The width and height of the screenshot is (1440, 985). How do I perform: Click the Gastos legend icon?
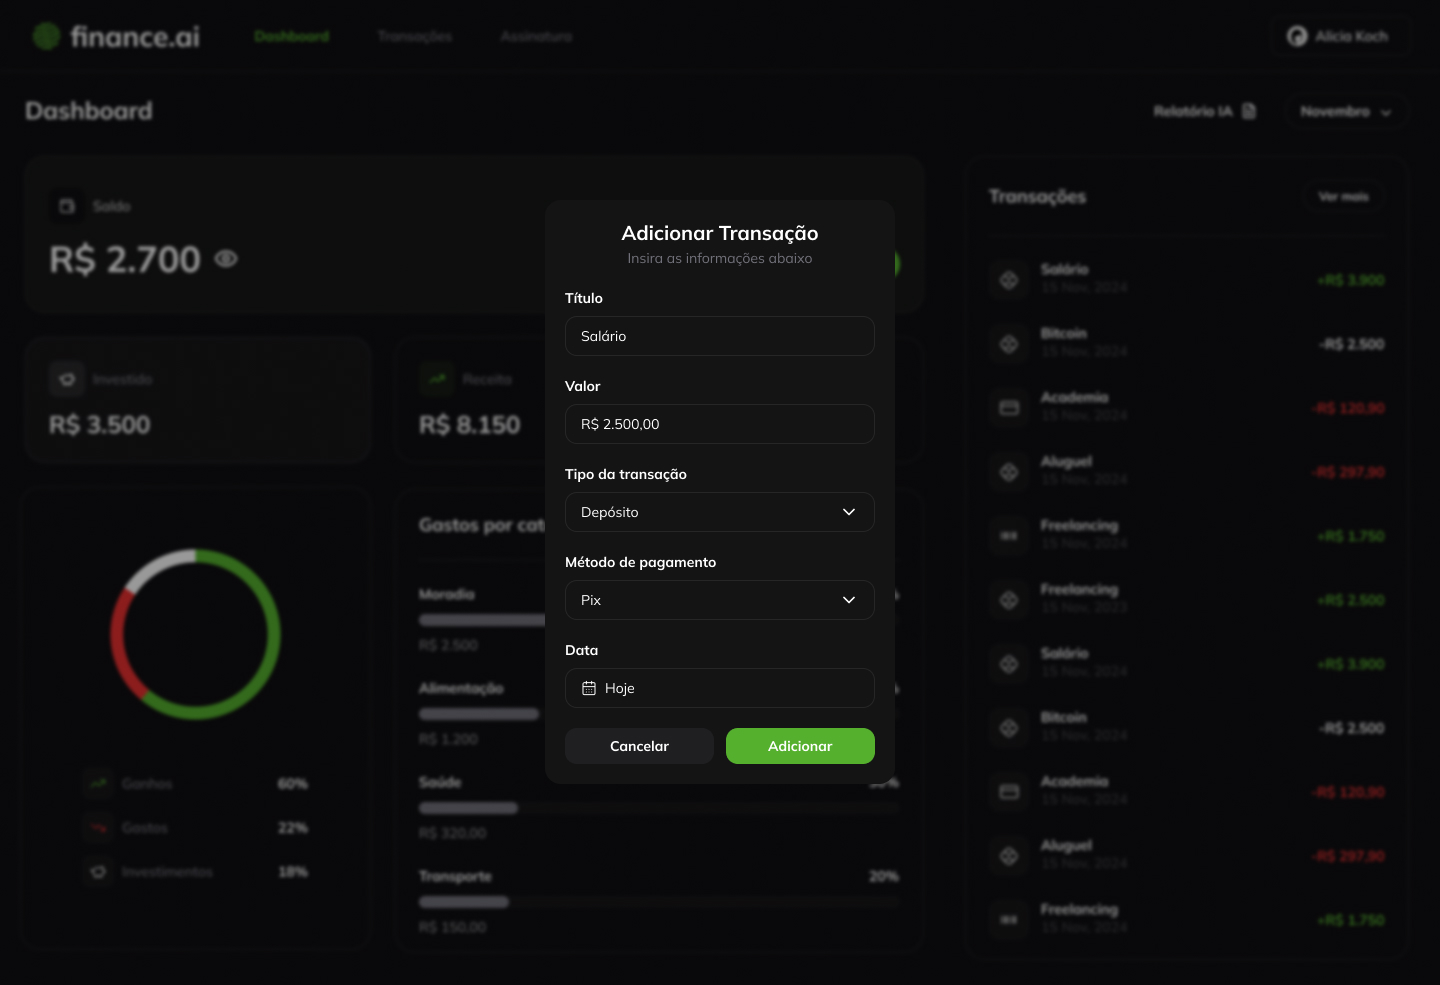[x=98, y=828]
